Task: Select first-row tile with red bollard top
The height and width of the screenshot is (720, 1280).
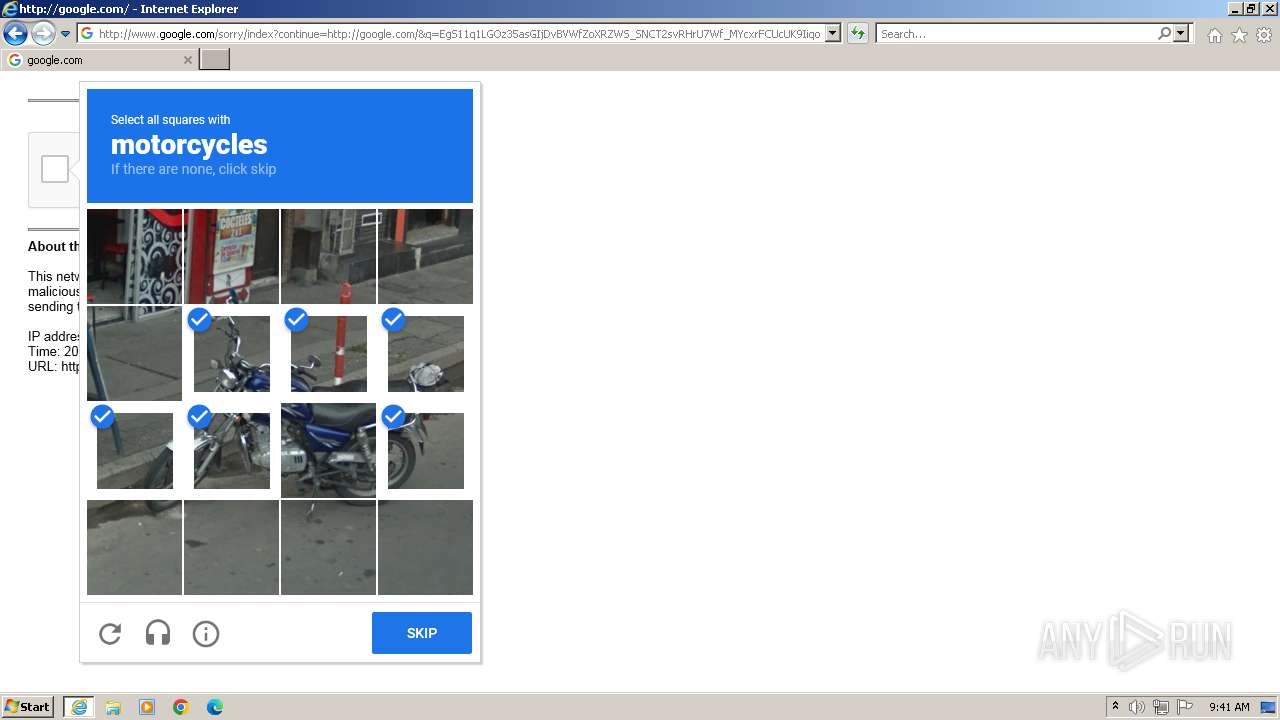Action: point(328,256)
